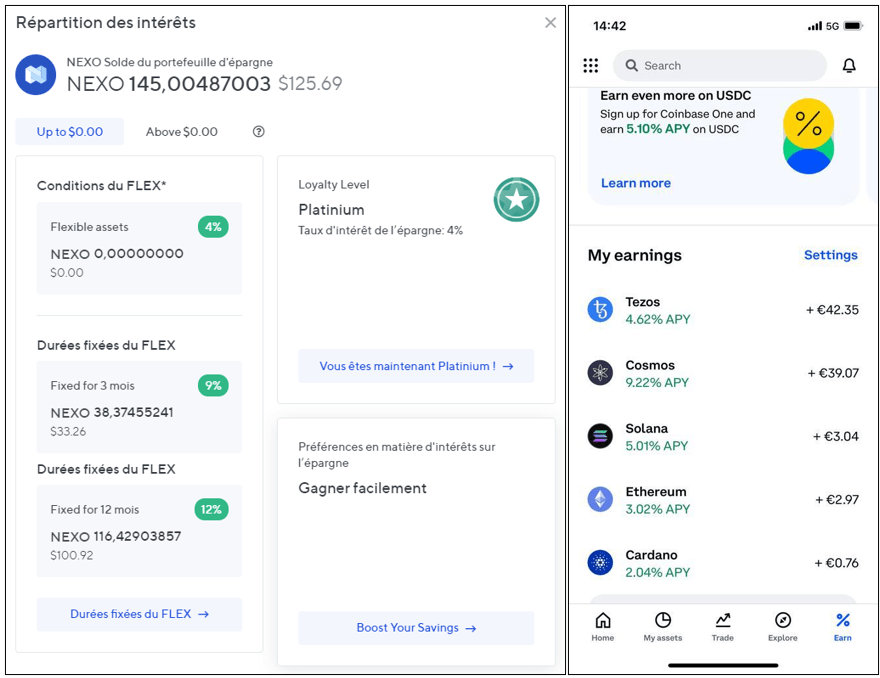Screen dimensions: 880x678
Task: Select the Earn tab
Action: (x=842, y=627)
